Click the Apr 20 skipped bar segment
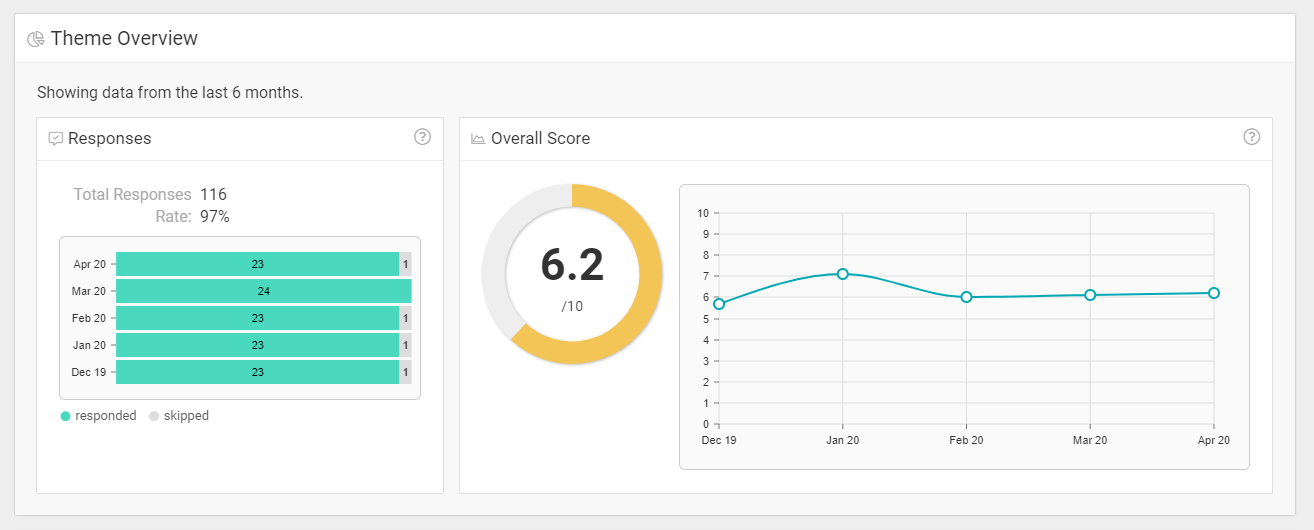Image resolution: width=1314 pixels, height=530 pixels. 405,264
